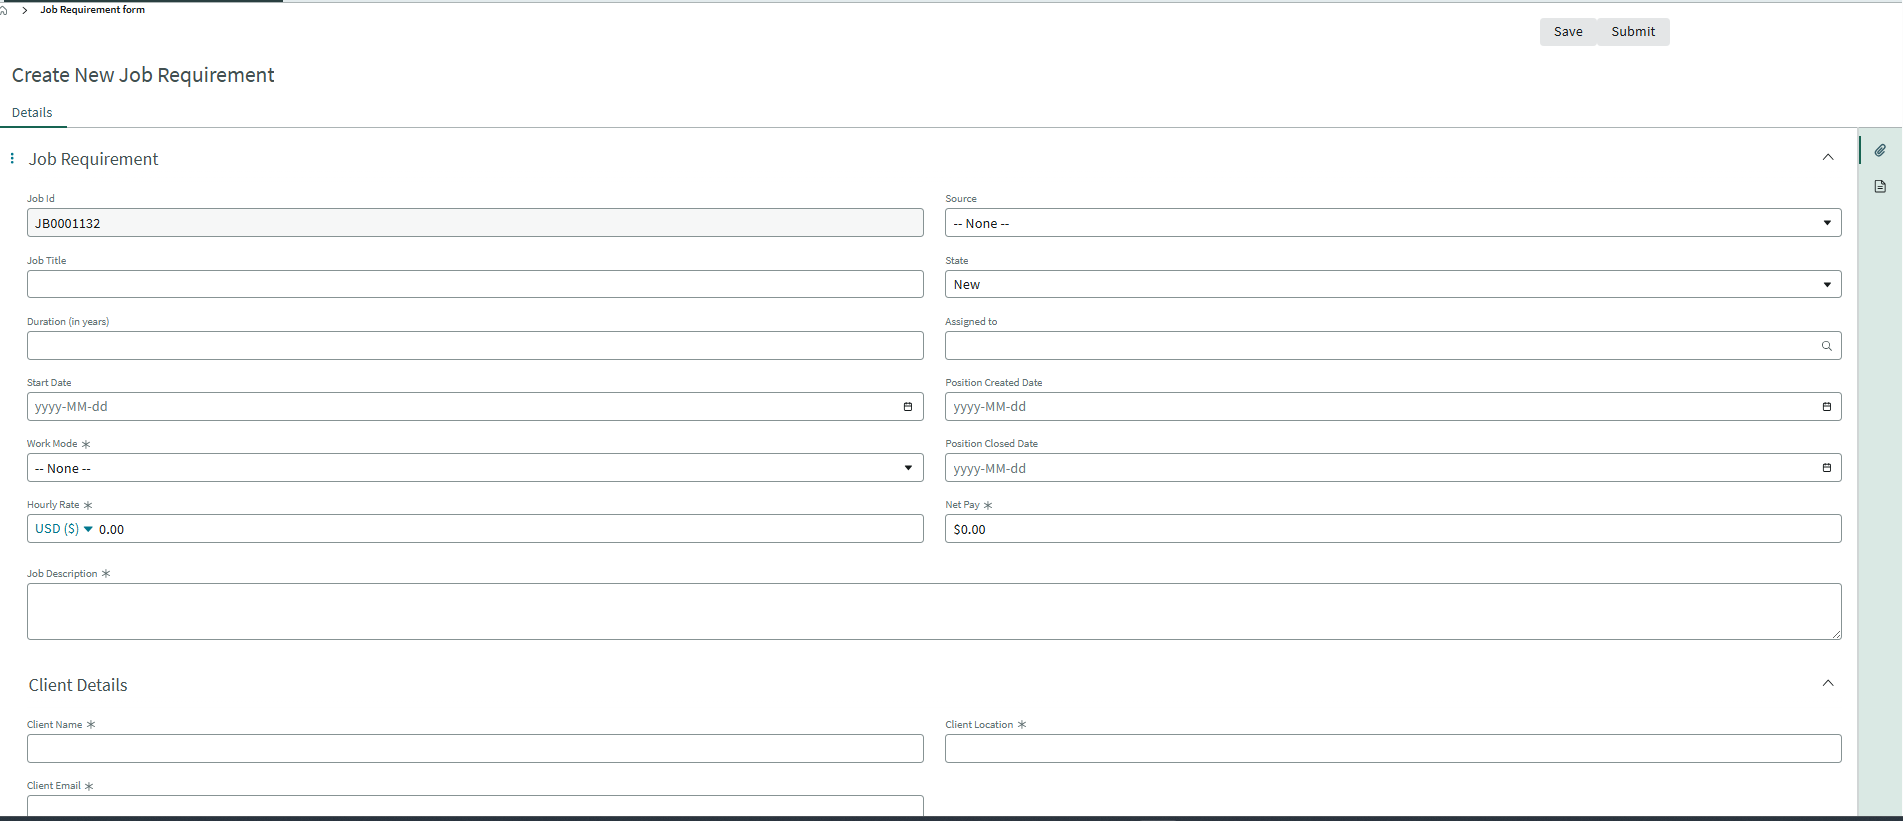
Task: Collapse the Job Requirement section
Action: 1828,157
